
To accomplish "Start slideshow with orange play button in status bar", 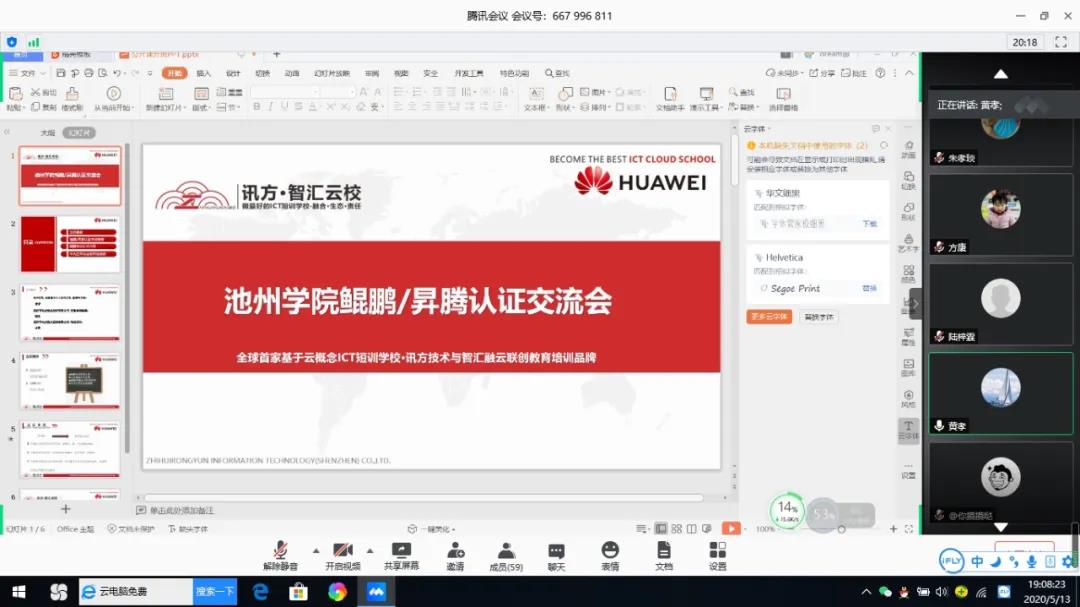I will pyautogui.click(x=731, y=528).
